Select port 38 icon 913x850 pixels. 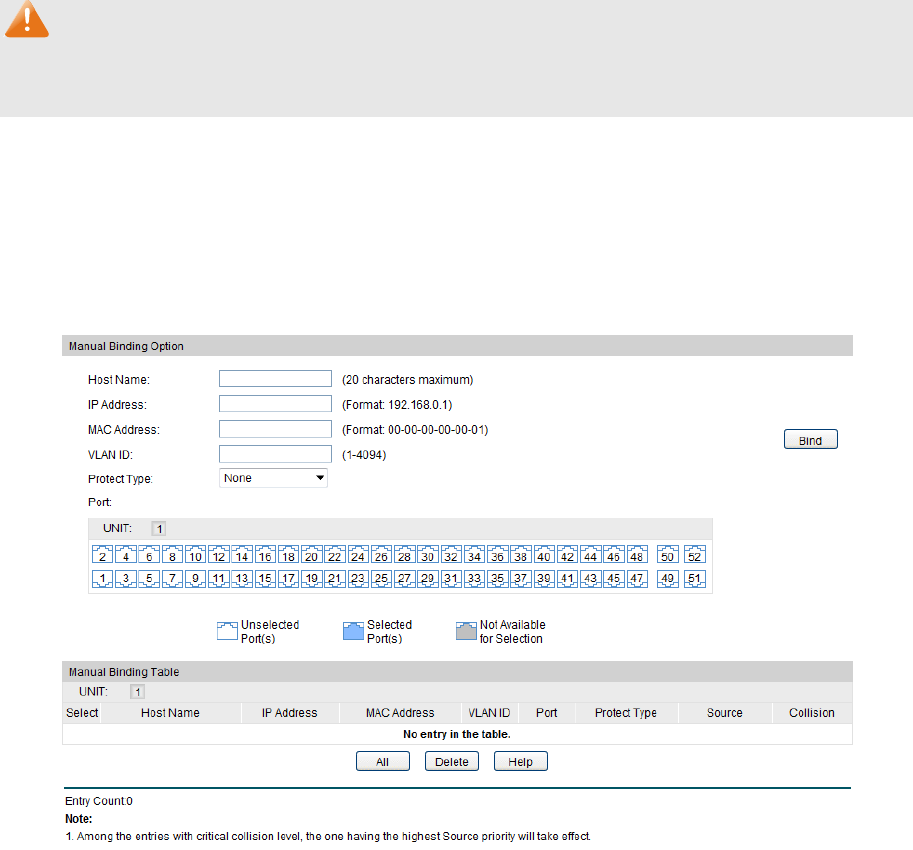coord(521,555)
